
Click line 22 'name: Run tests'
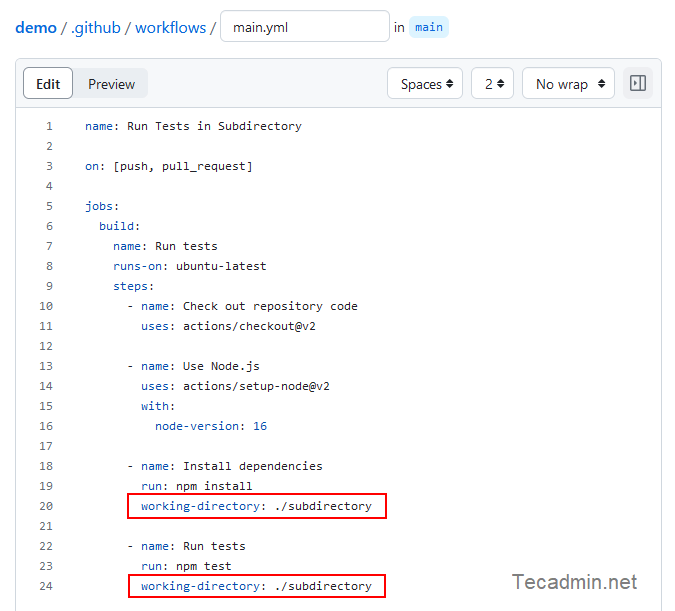click(186, 546)
